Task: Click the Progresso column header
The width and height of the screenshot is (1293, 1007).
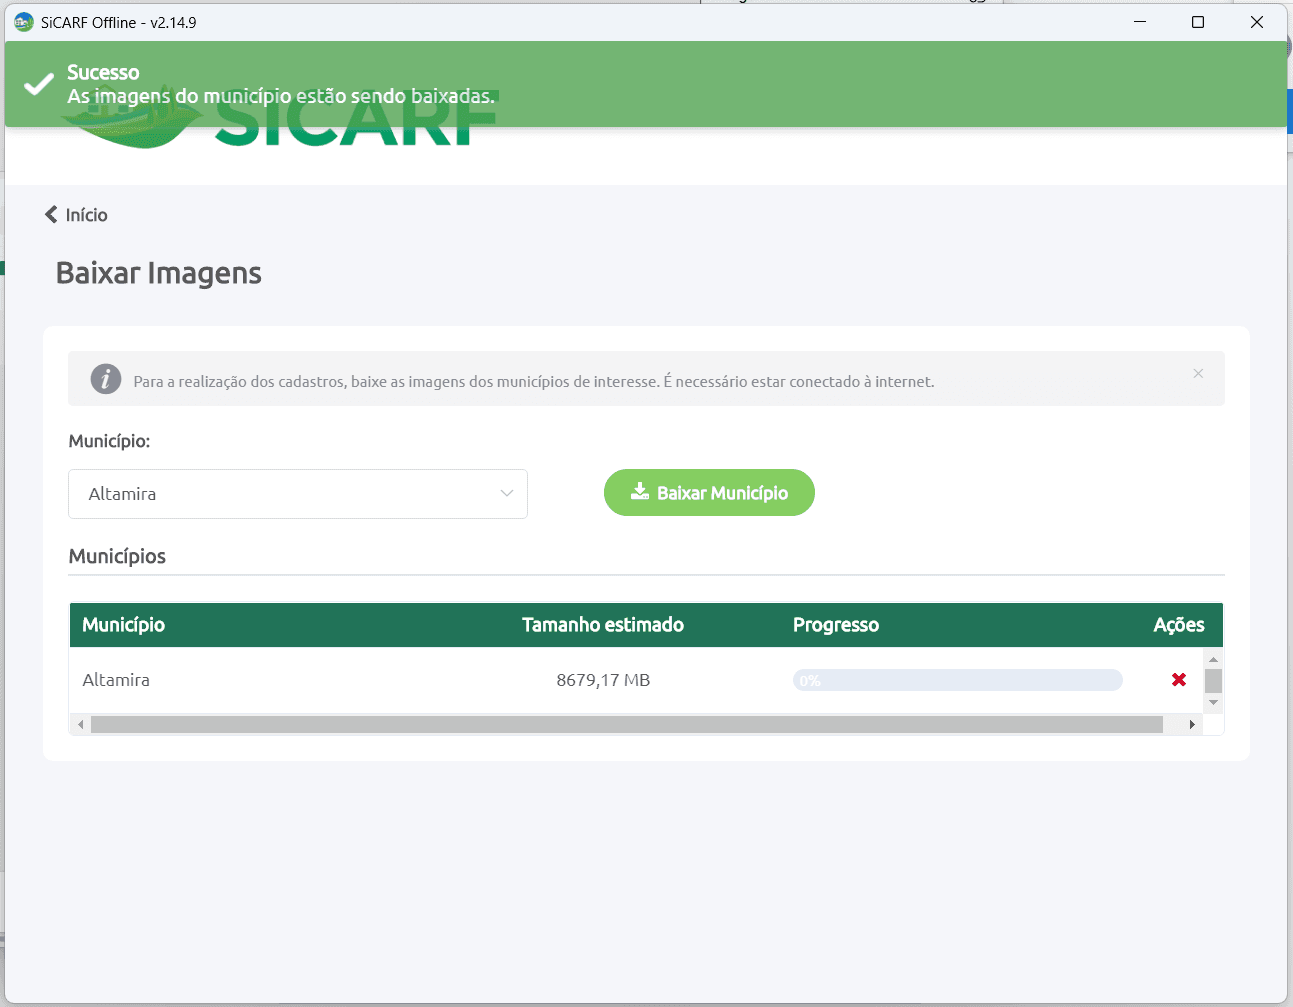Action: 836,625
